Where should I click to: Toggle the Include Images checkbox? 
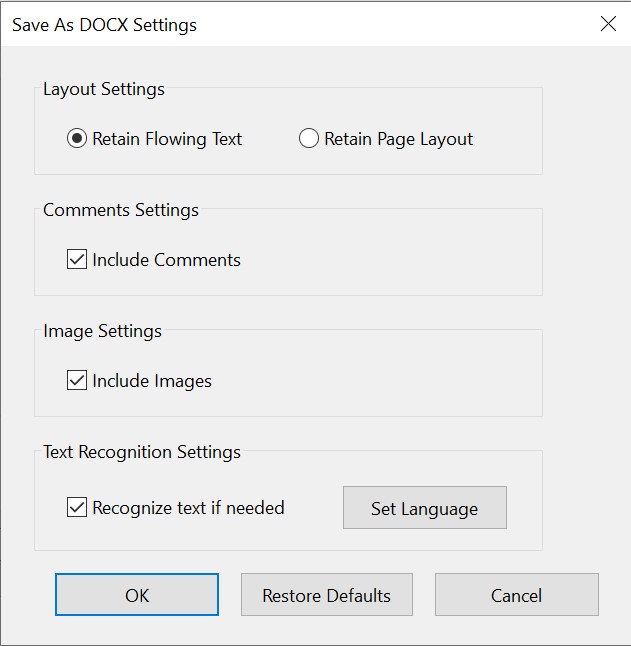(77, 381)
